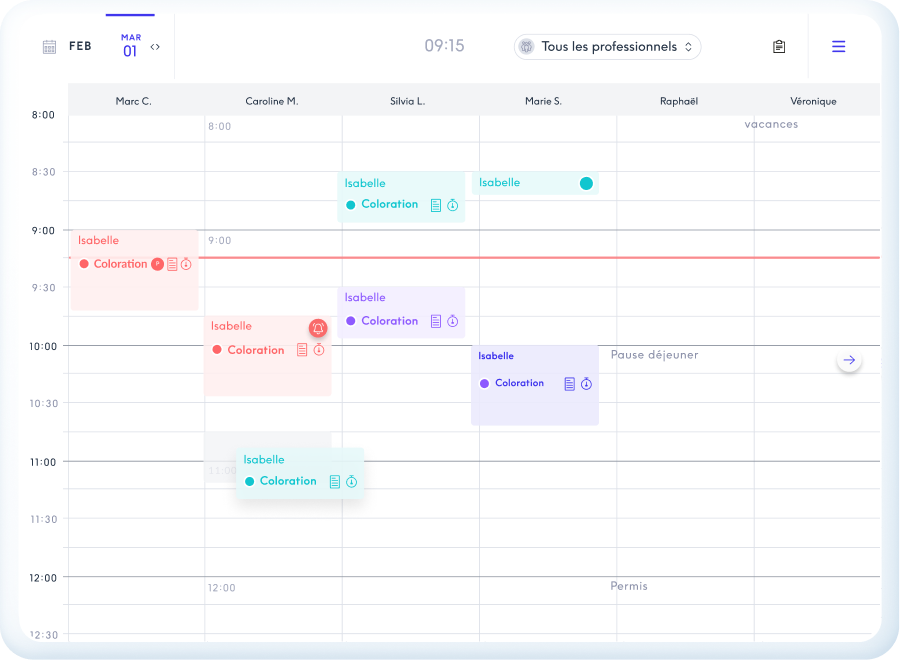The image size is (900, 660).
Task: Select the FEB month label
Action: pos(80,46)
